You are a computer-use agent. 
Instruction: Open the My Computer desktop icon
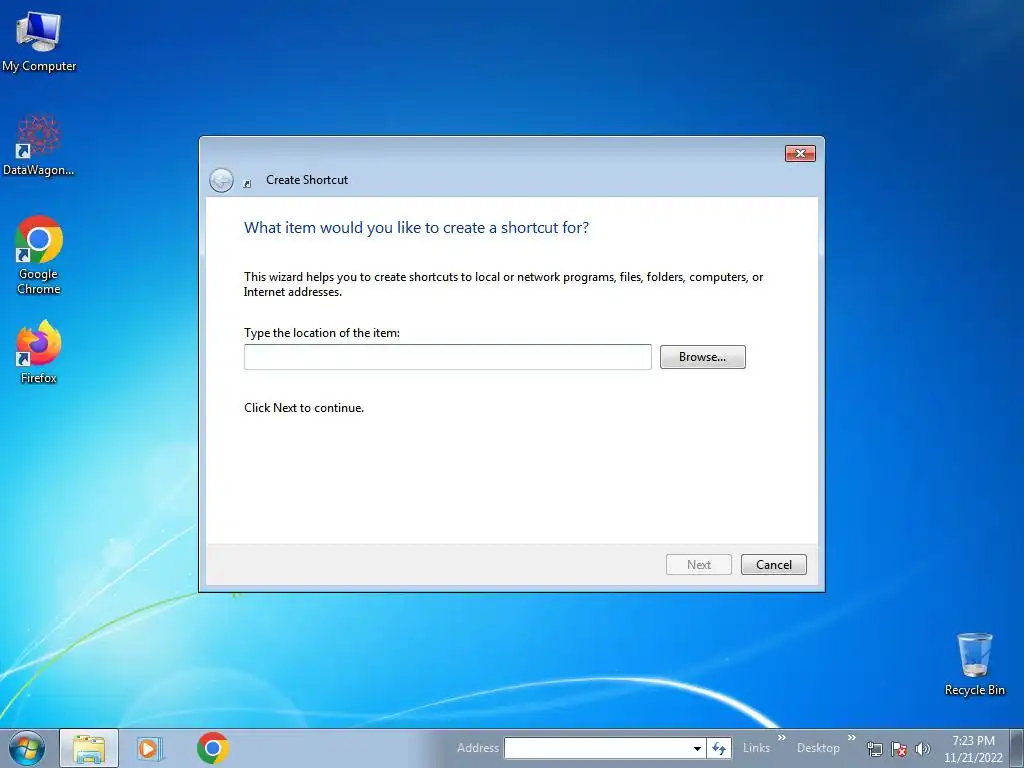(39, 42)
